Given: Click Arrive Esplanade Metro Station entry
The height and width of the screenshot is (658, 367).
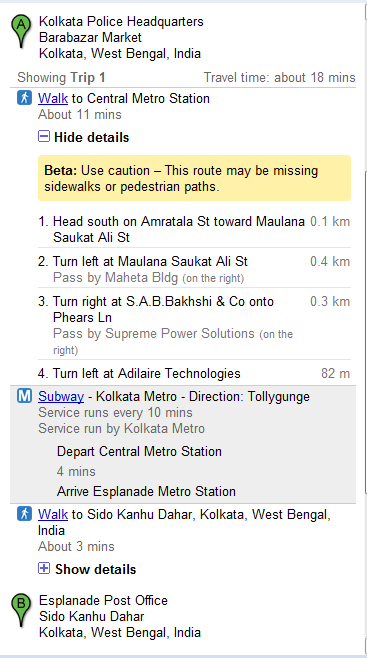Looking at the screenshot, I should 146,491.
